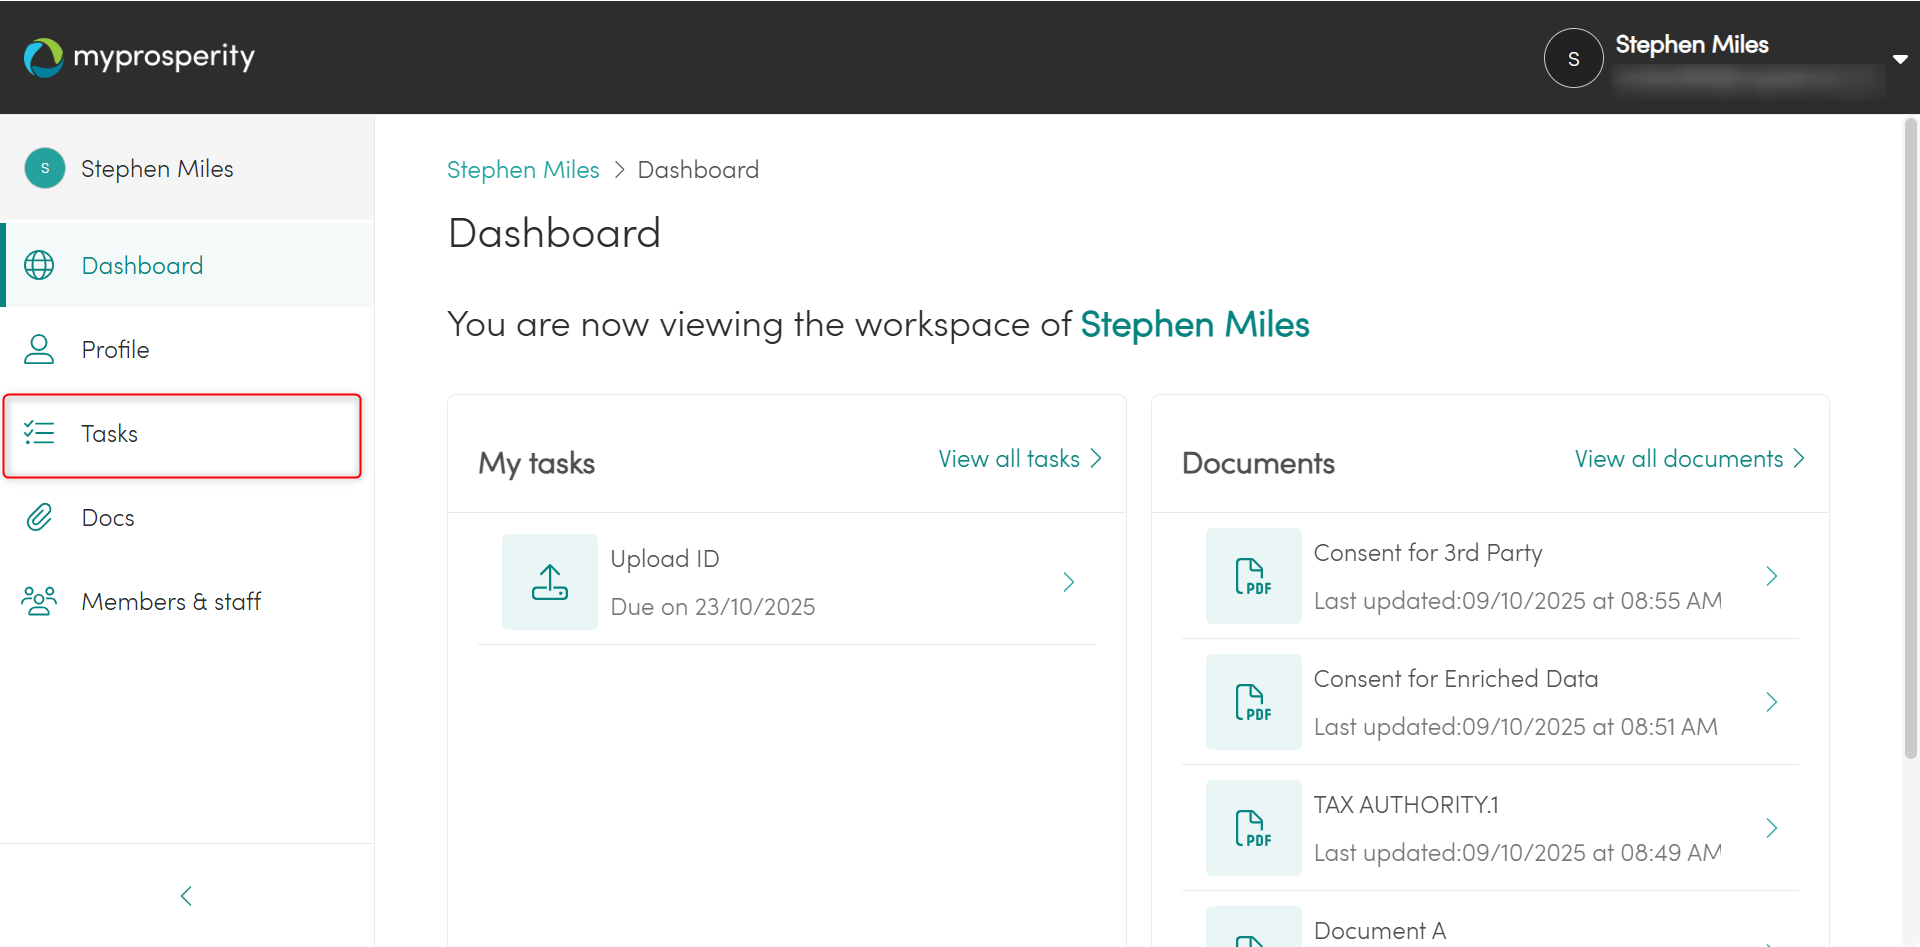The width and height of the screenshot is (1920, 947).
Task: Click the Profile person icon
Action: [39, 349]
